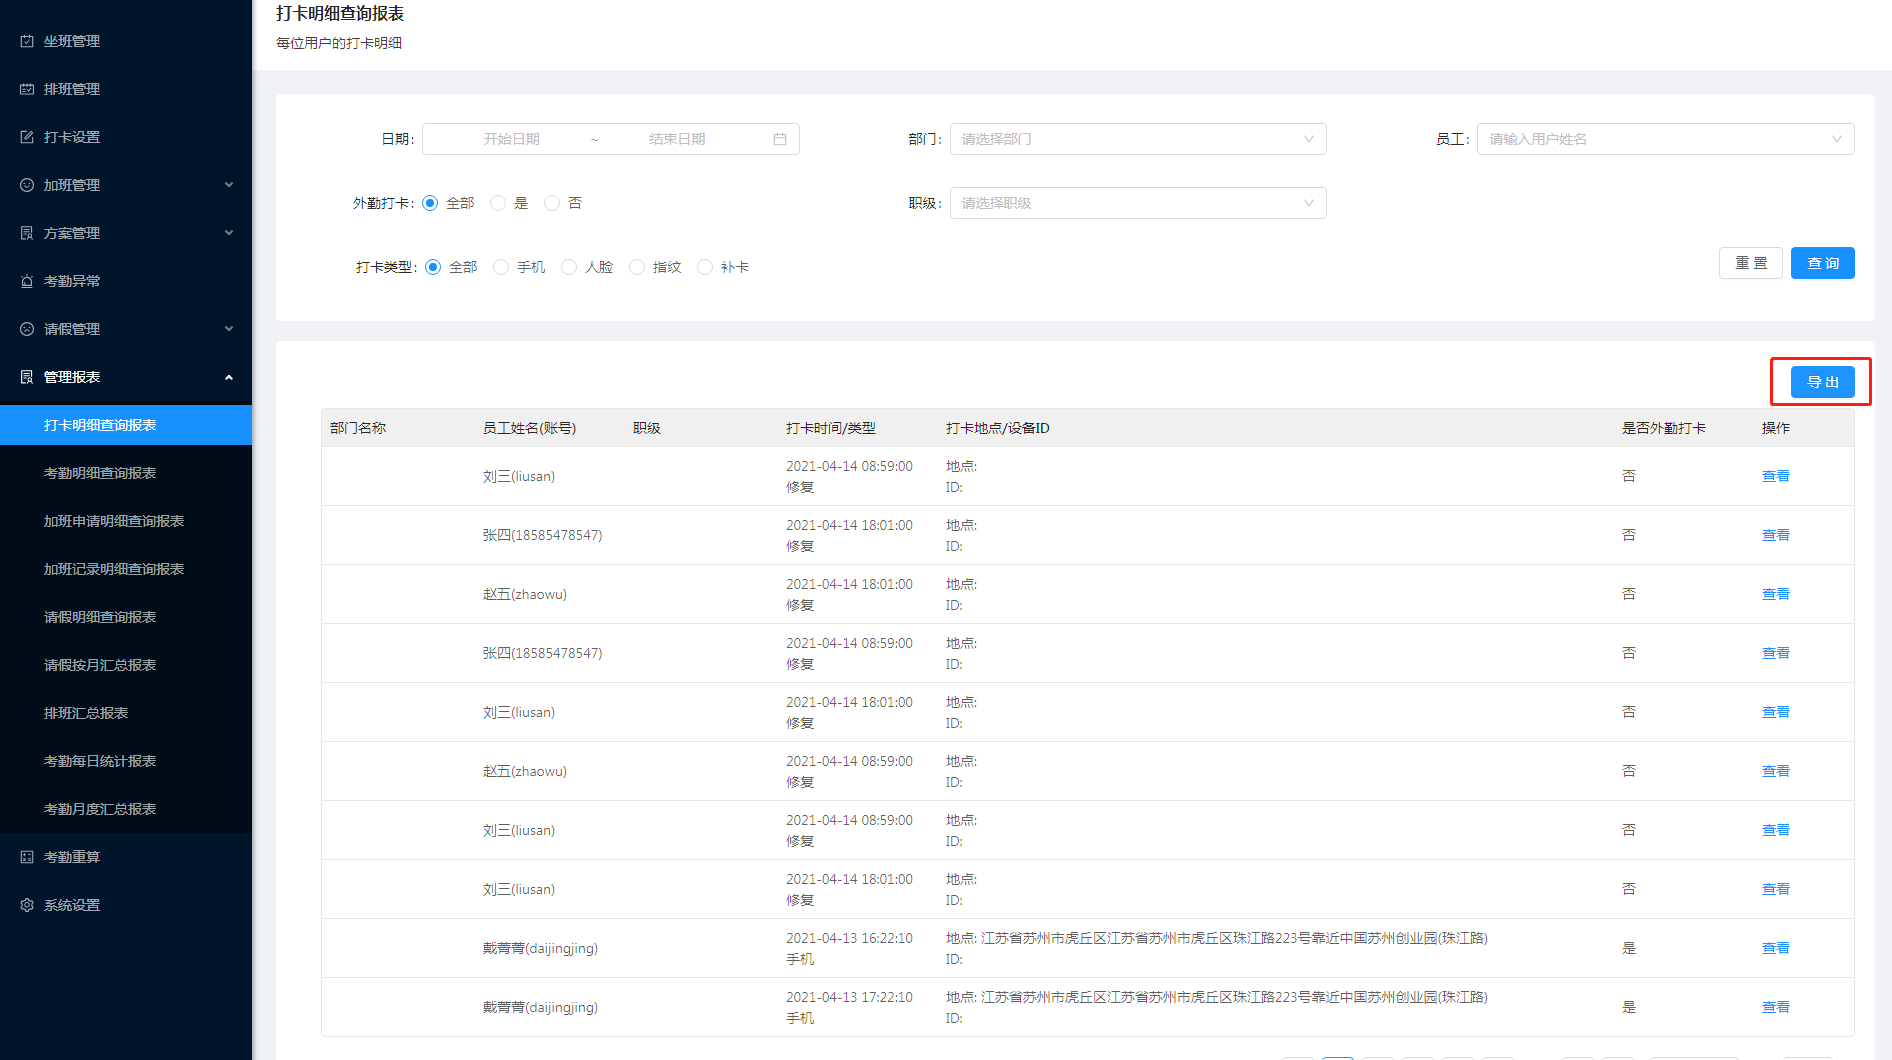Click the 部门名称 column header
The height and width of the screenshot is (1060, 1892).
[x=358, y=428]
